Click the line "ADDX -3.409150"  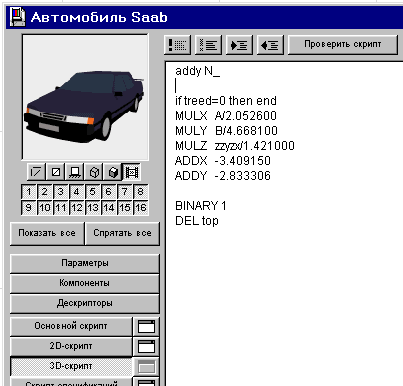[223, 161]
